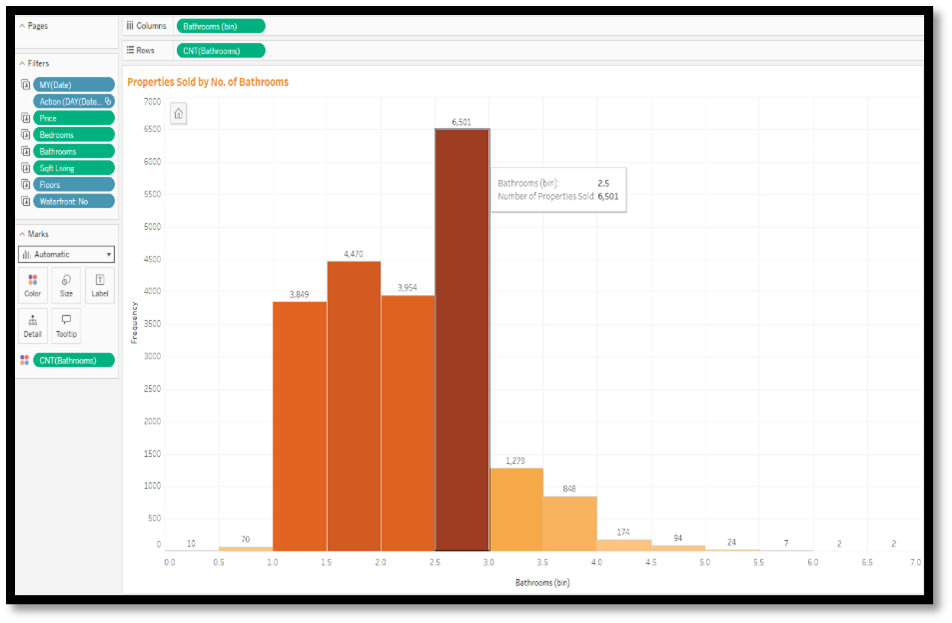Screen dimensions: 952x623
Task: Click the icon left of MY(Date) filter
Action: click(x=25, y=85)
